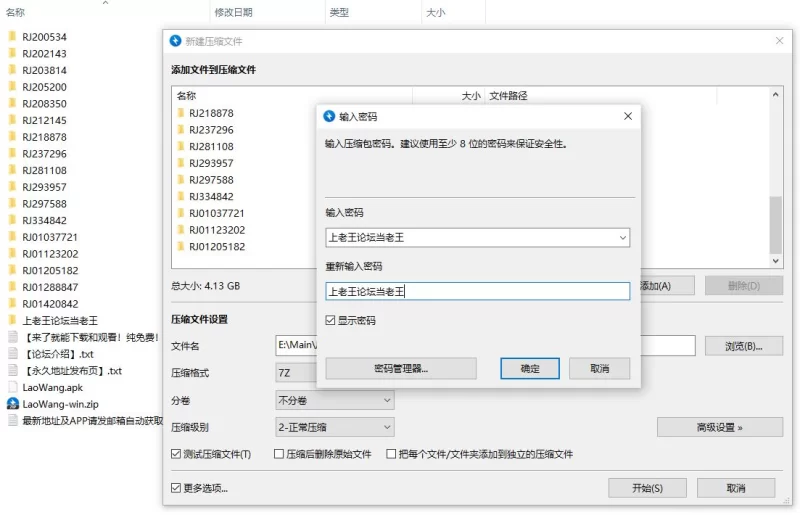Open 密码管理器... button
The height and width of the screenshot is (515, 800).
tap(401, 369)
